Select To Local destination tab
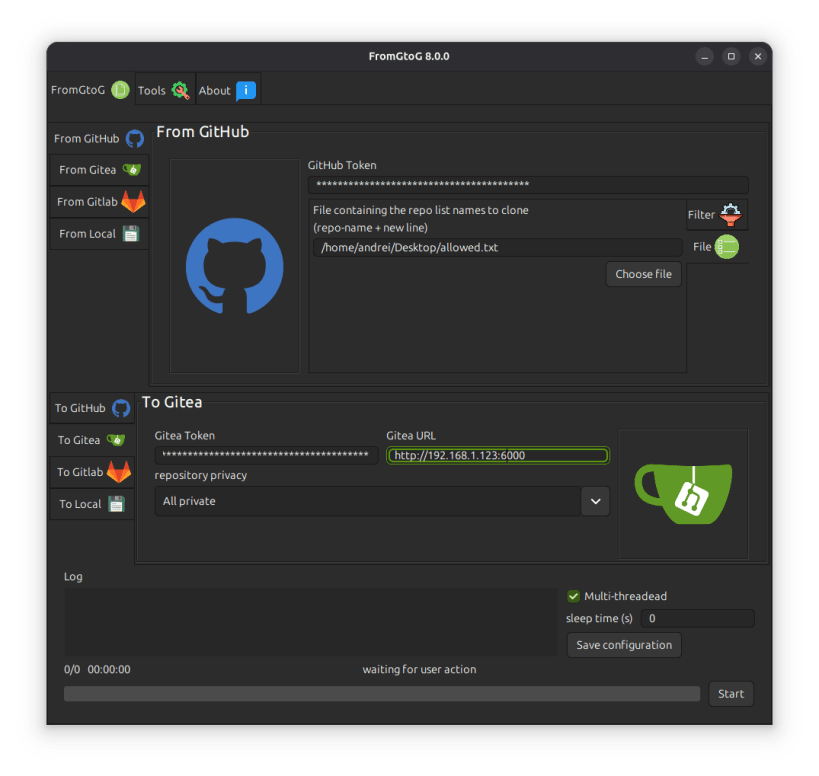The height and width of the screenshot is (776, 819). 92,503
